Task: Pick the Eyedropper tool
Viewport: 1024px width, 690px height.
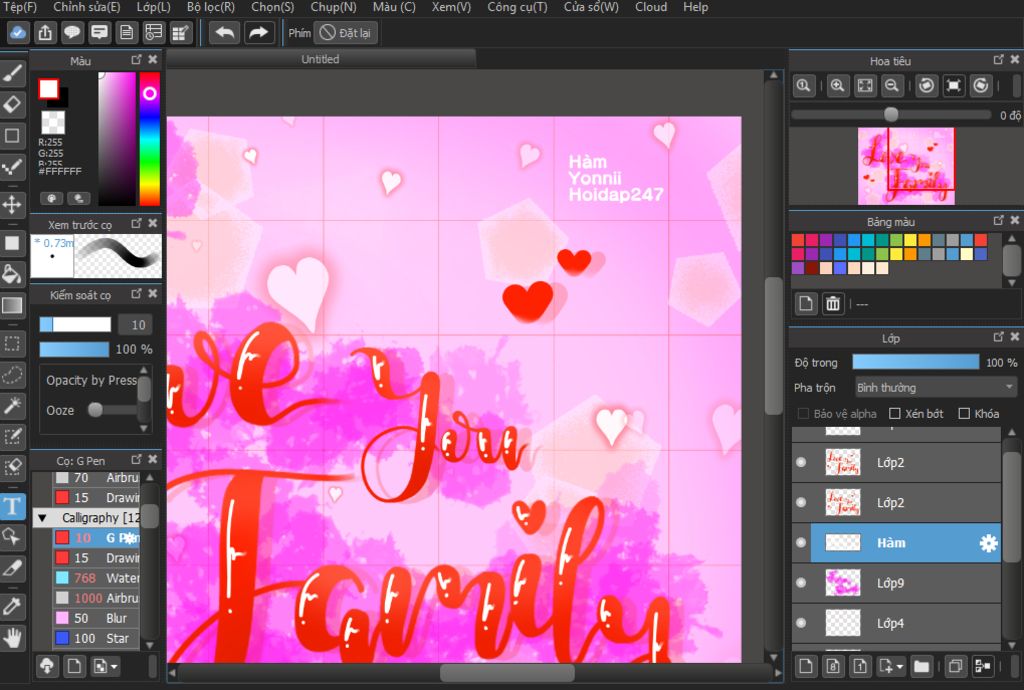Action: pos(13,604)
